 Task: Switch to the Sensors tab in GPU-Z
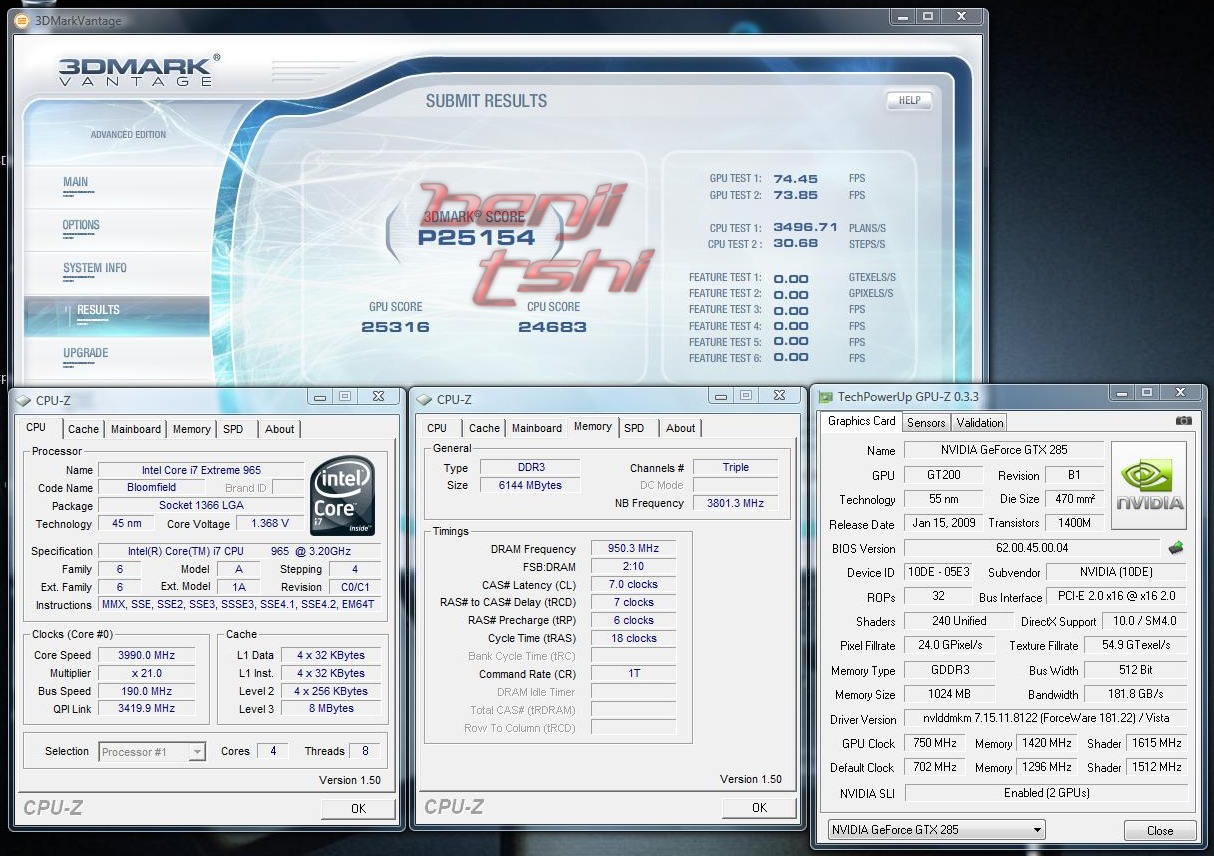pos(926,423)
